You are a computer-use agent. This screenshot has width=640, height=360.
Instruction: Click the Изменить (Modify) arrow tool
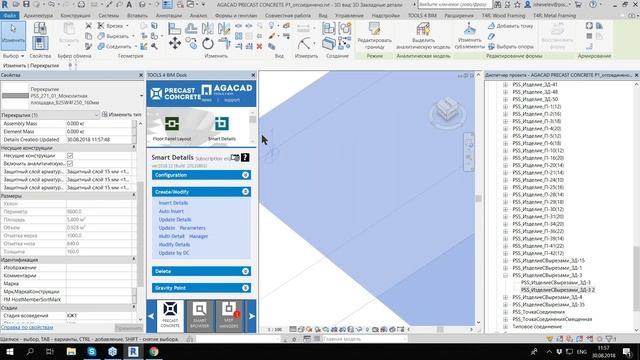click(x=13, y=36)
